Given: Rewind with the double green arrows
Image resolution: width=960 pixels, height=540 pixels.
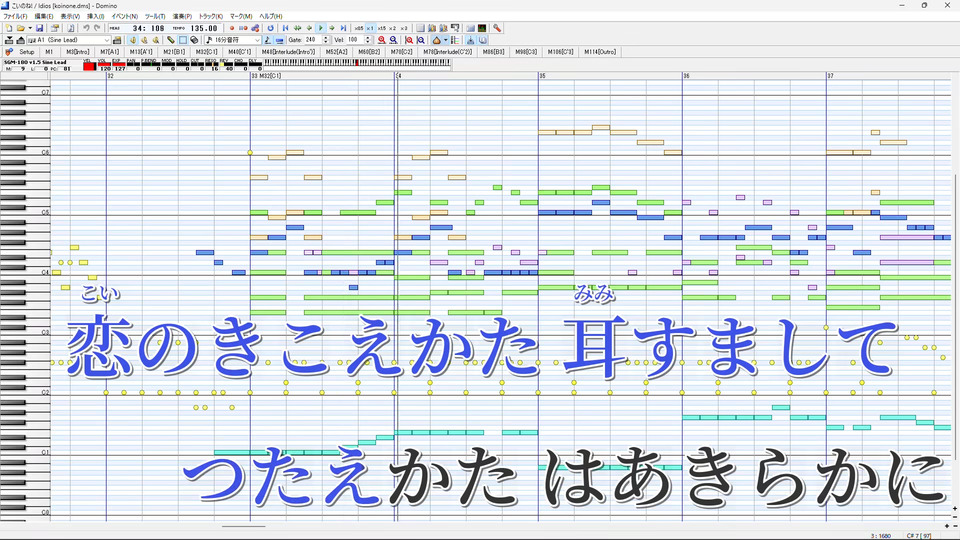Looking at the screenshot, I should coord(298,28).
